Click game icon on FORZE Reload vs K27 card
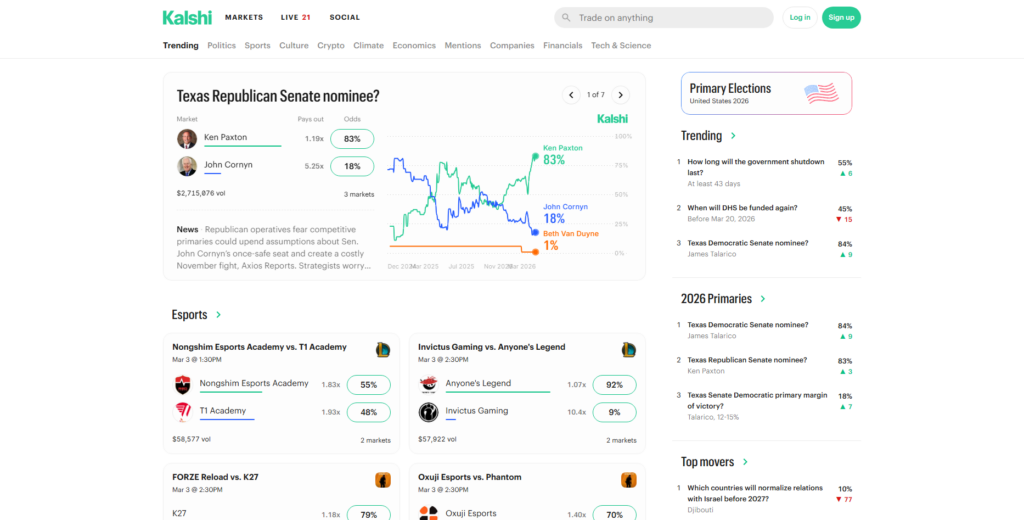Image resolution: width=1024 pixels, height=520 pixels. tap(383, 480)
